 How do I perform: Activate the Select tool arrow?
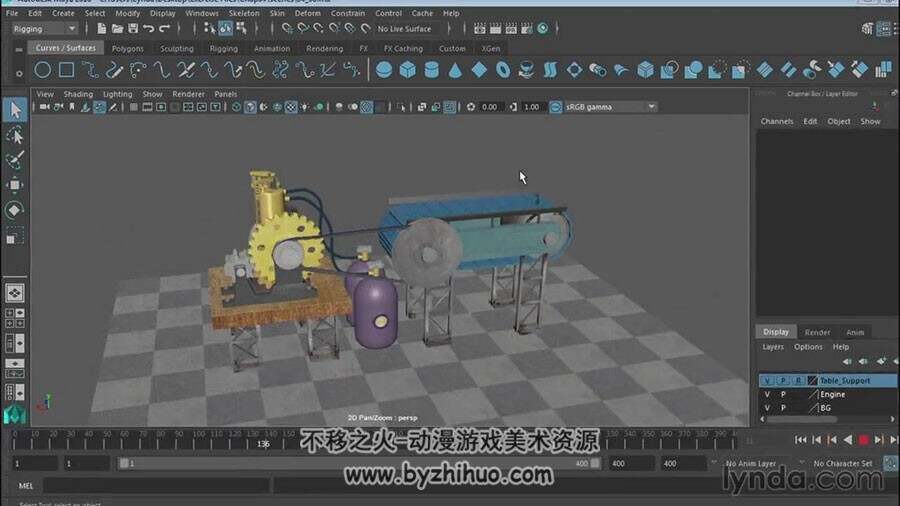click(15, 110)
